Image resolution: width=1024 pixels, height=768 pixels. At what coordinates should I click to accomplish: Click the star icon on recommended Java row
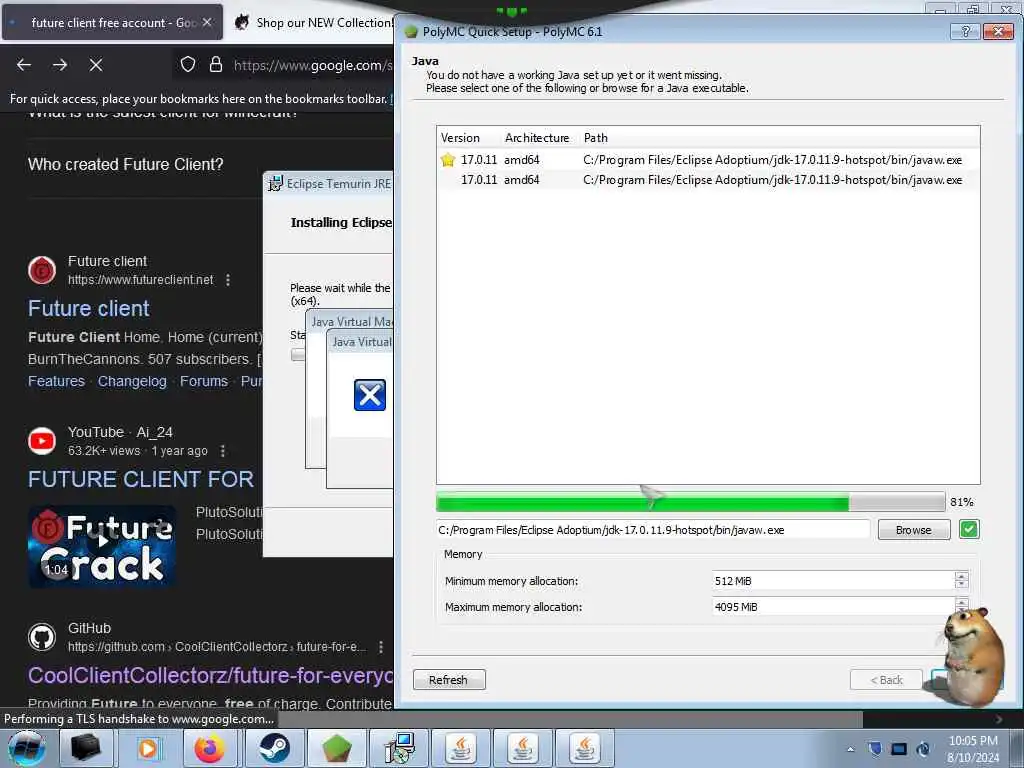click(x=448, y=159)
